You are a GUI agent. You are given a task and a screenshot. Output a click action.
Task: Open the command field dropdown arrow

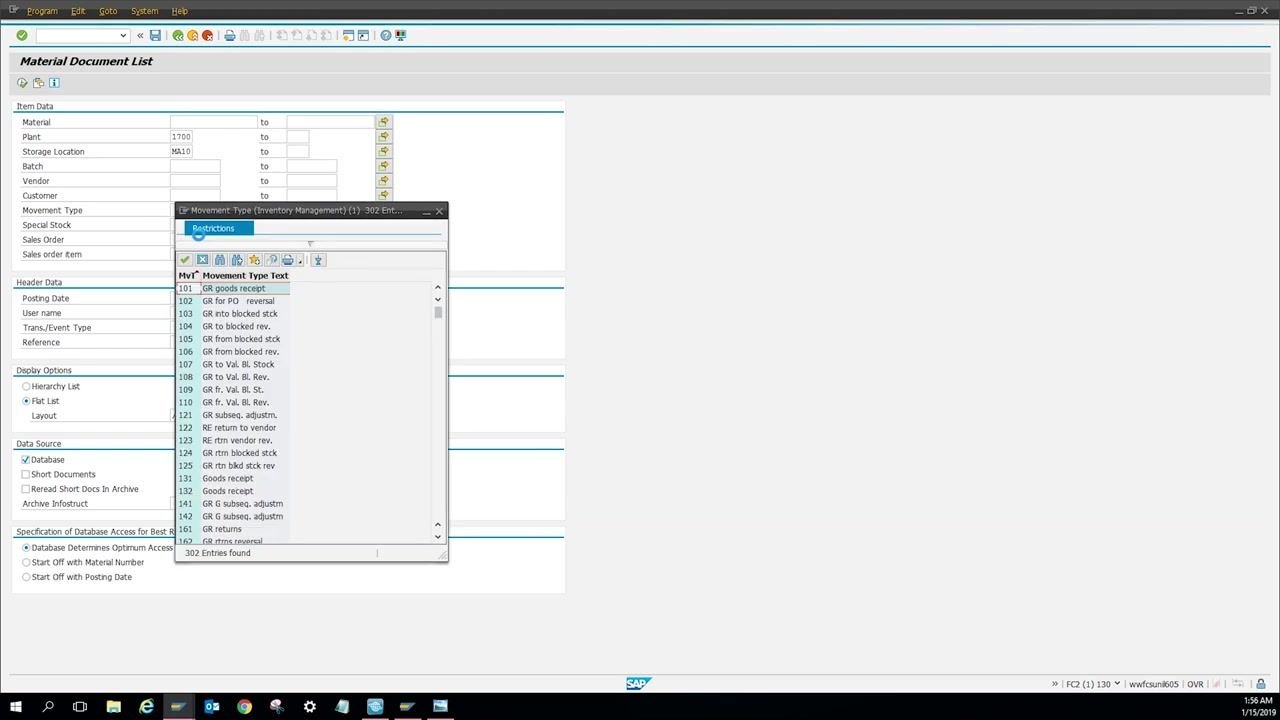coord(123,35)
